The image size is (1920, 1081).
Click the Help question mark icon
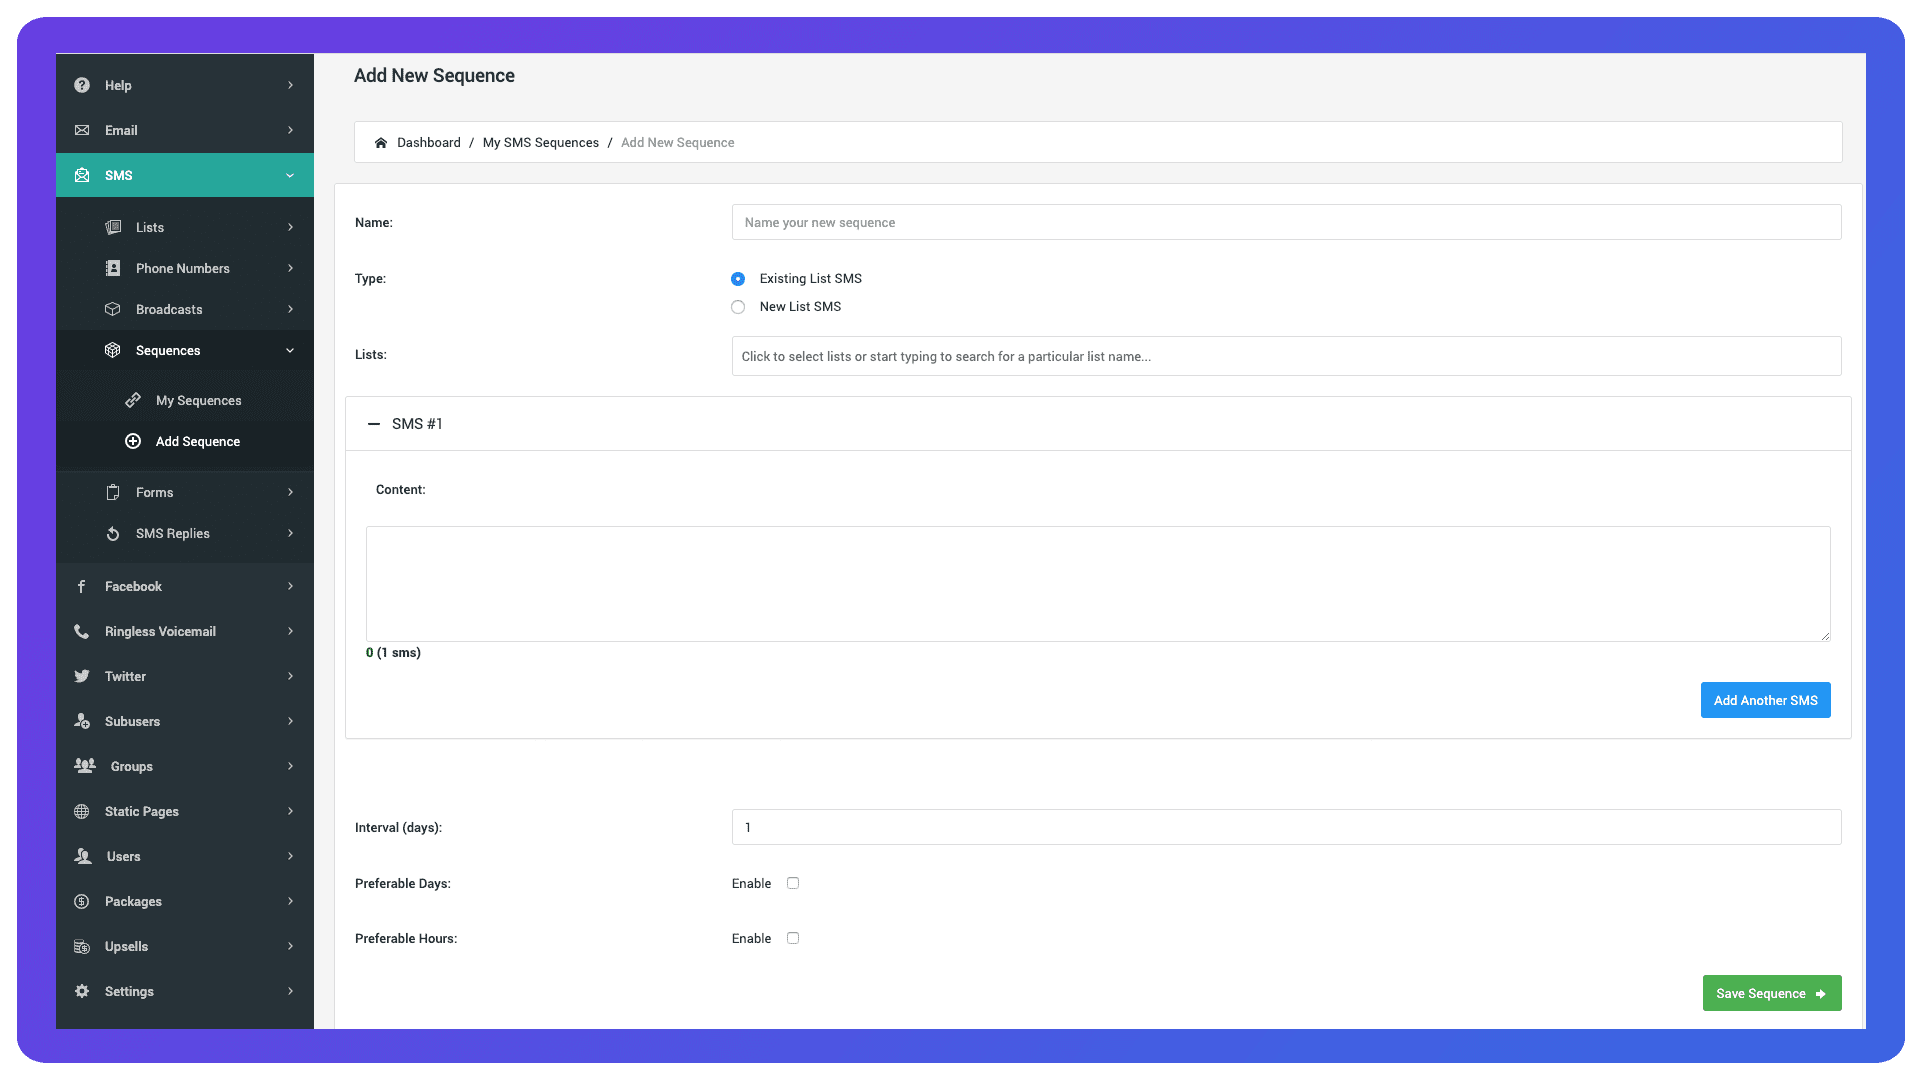[x=82, y=85]
